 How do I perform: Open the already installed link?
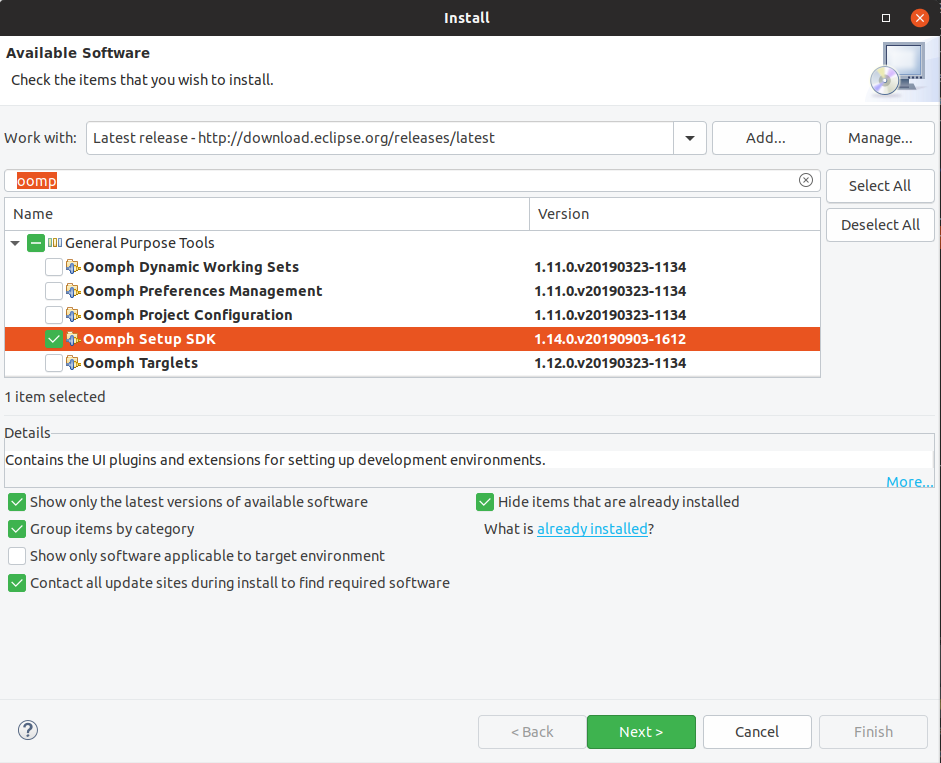[592, 529]
